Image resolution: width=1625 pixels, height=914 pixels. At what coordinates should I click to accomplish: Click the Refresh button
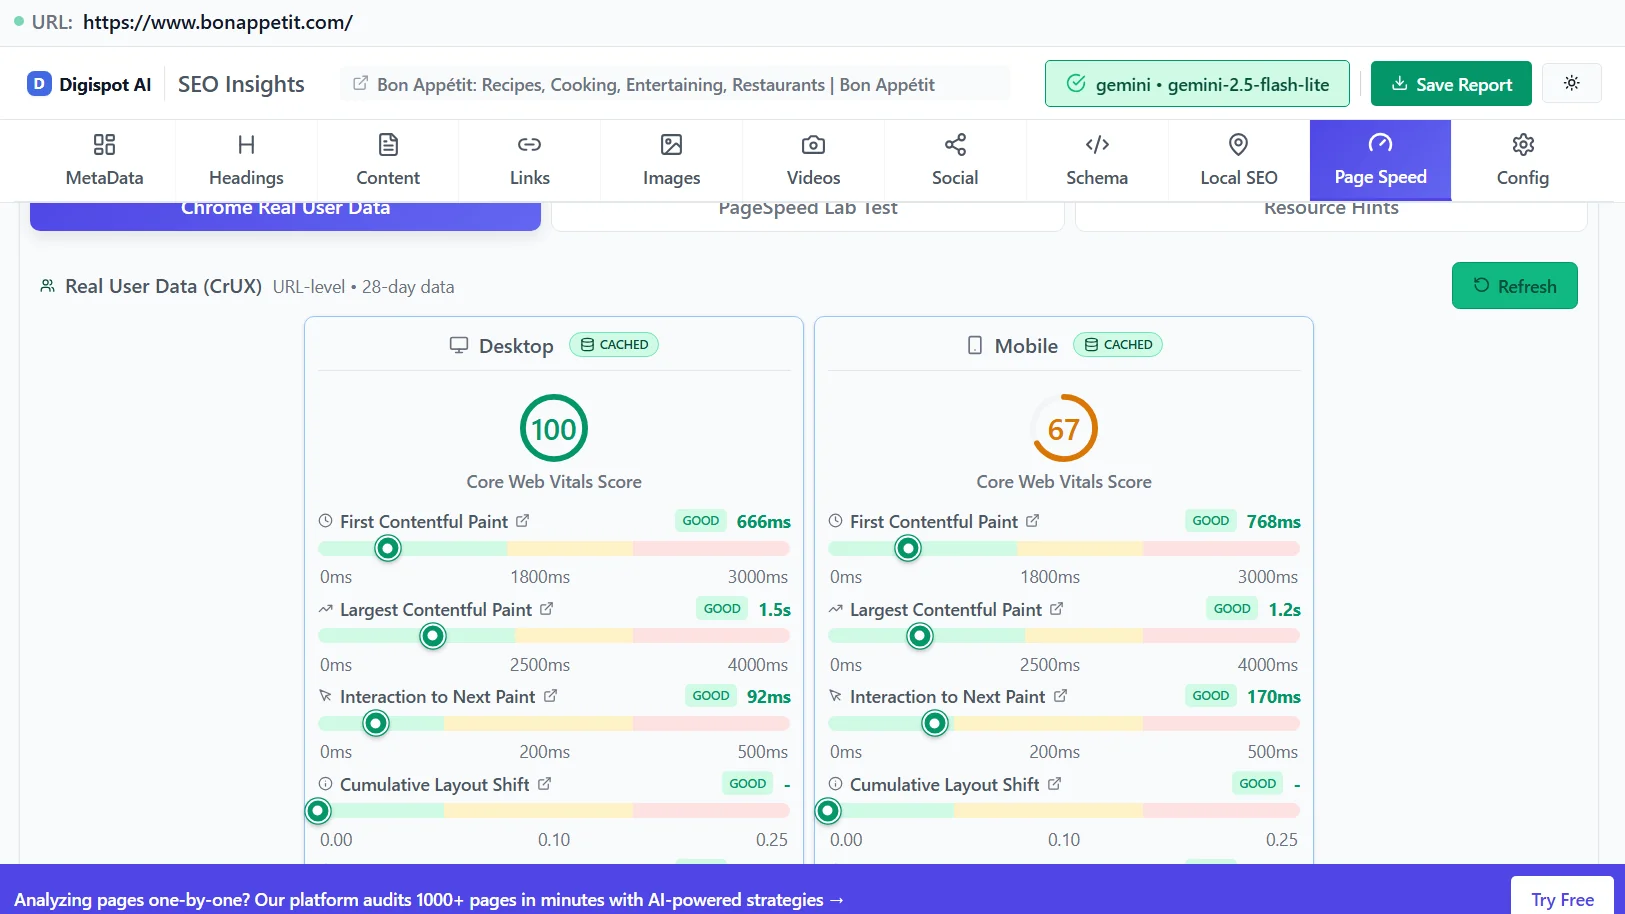coord(1515,286)
